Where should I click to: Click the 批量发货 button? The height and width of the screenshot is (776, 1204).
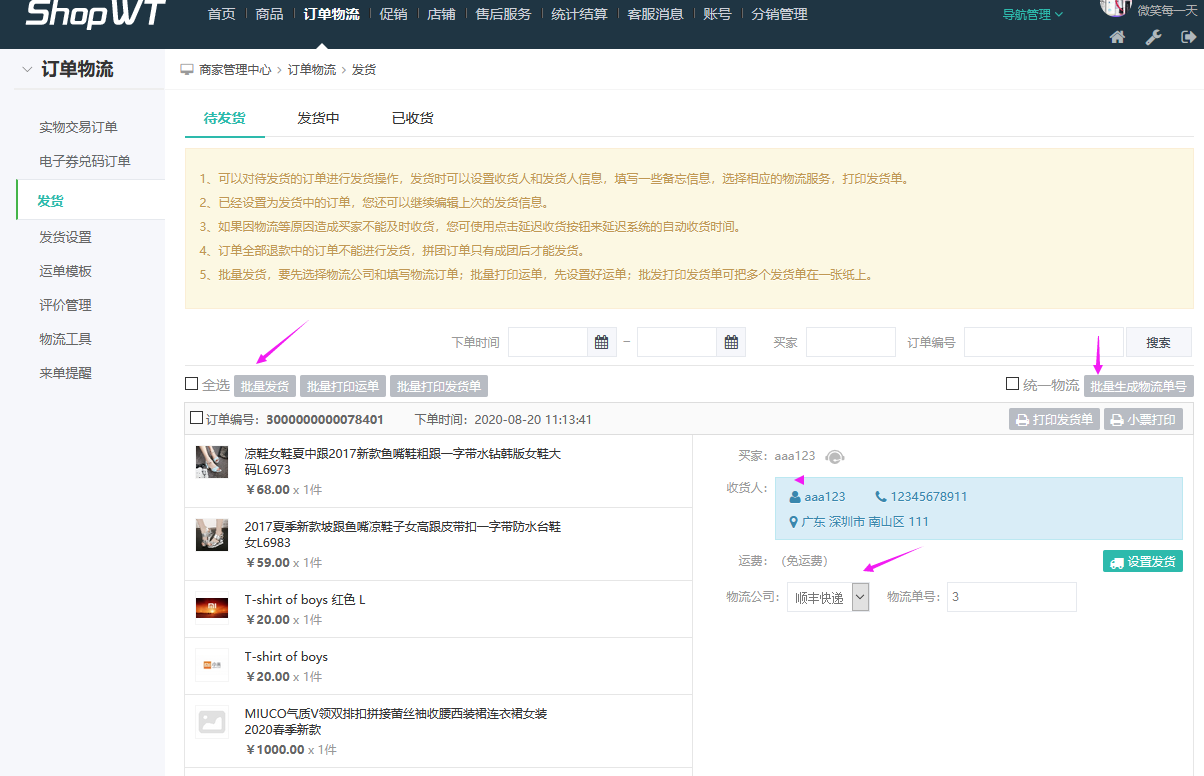265,386
